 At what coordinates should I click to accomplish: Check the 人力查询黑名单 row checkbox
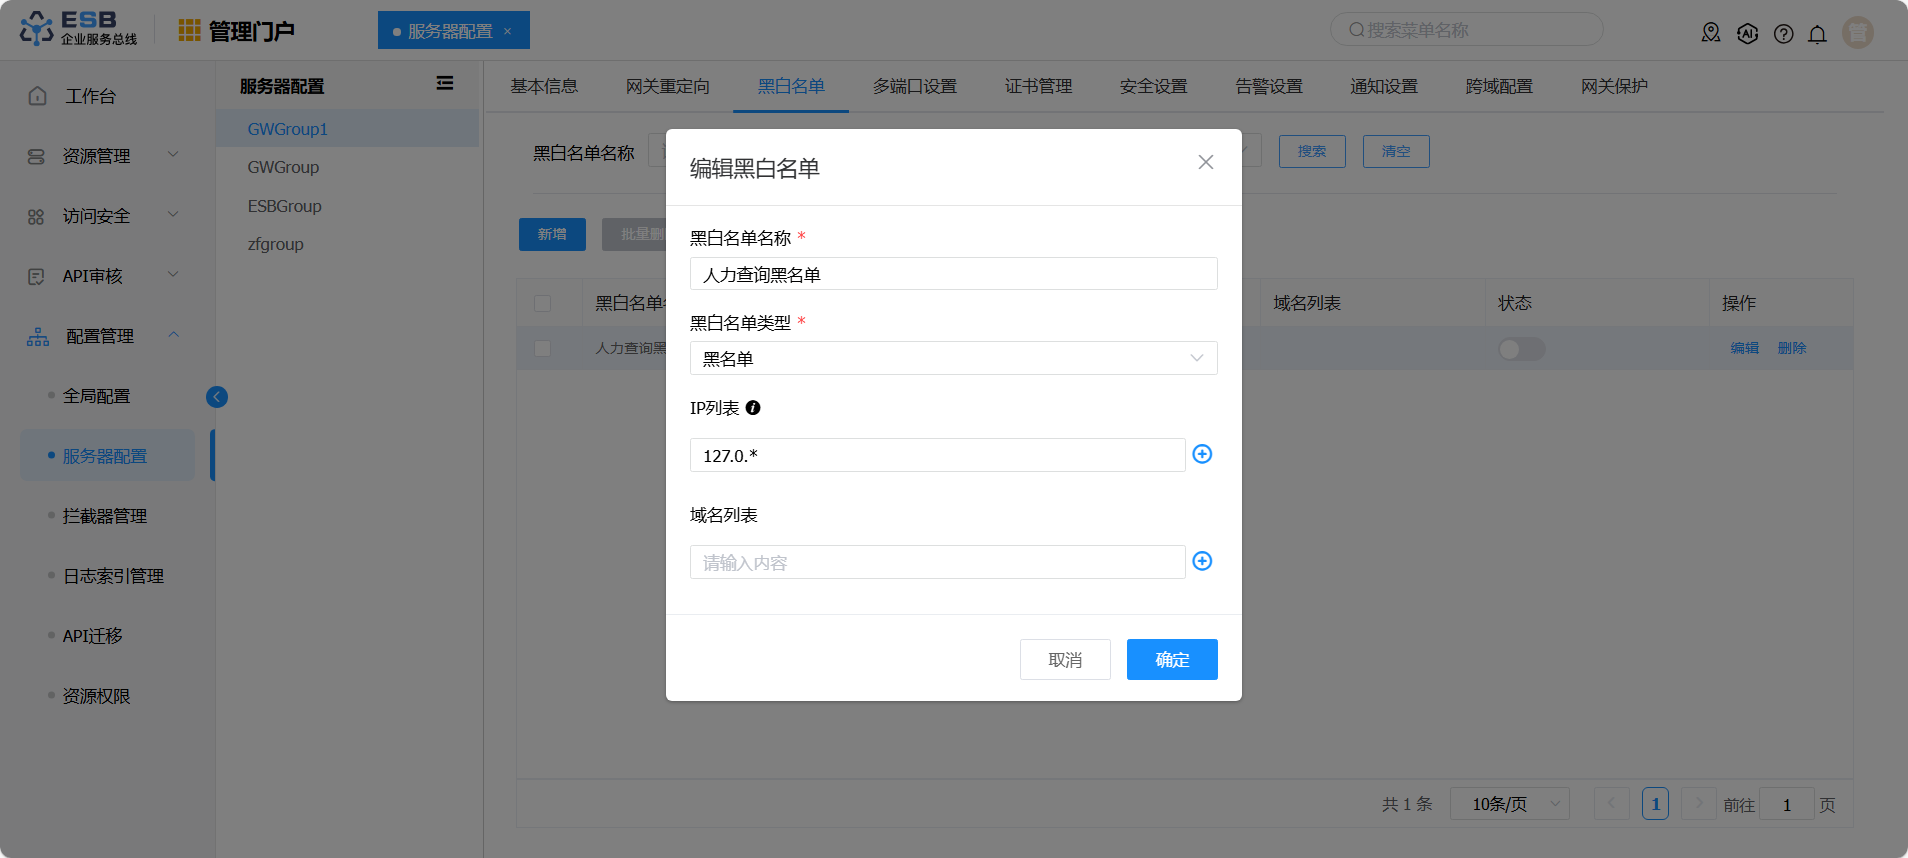(543, 348)
